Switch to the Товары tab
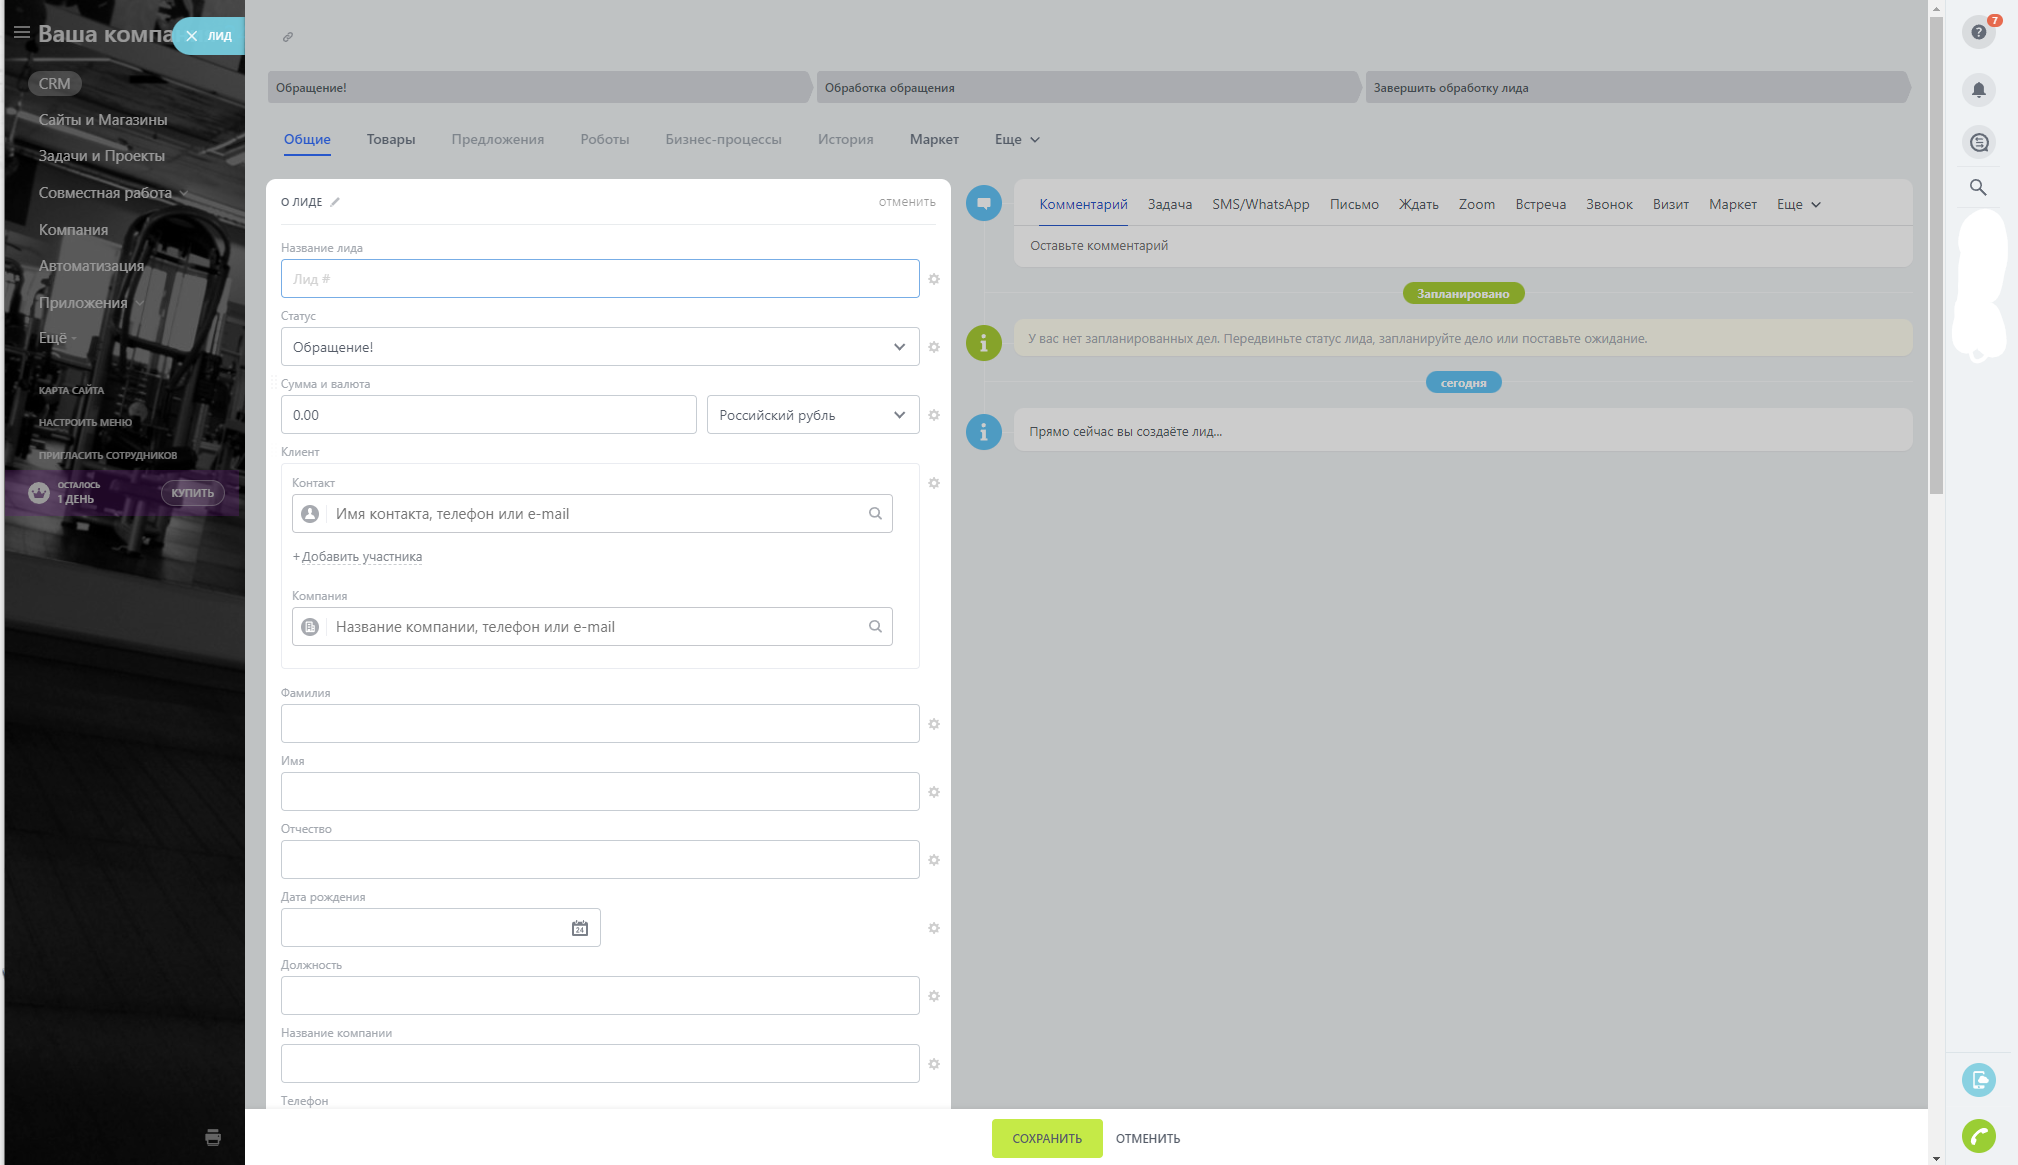 coord(390,139)
